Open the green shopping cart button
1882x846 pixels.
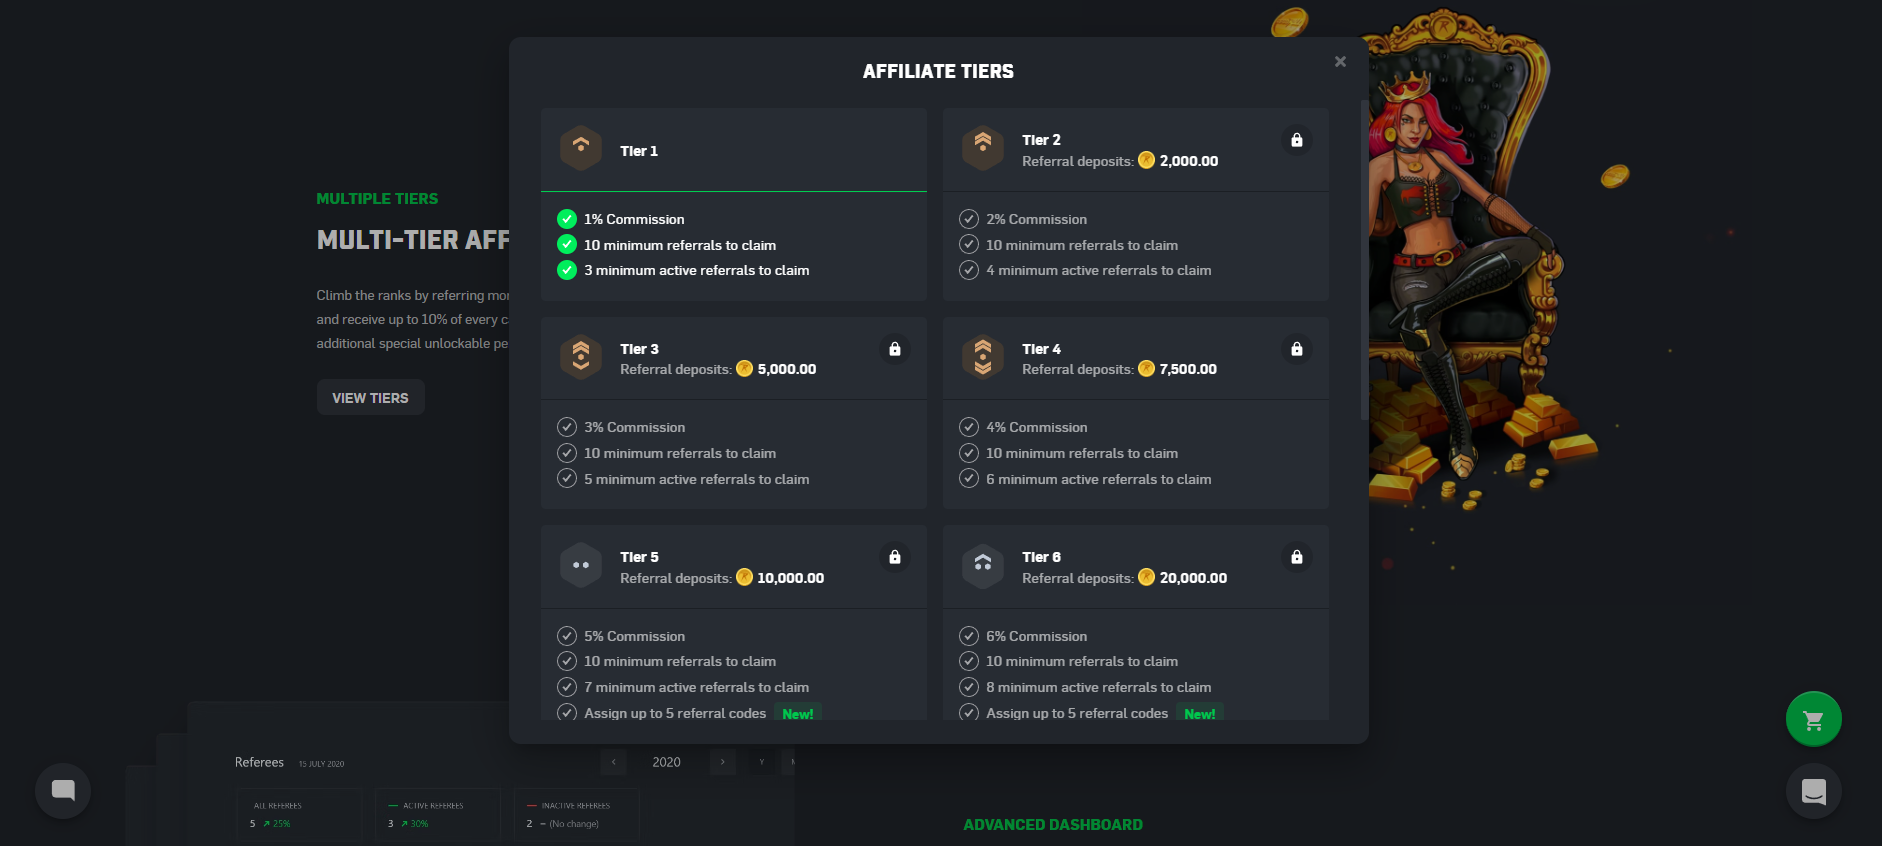coord(1813,719)
